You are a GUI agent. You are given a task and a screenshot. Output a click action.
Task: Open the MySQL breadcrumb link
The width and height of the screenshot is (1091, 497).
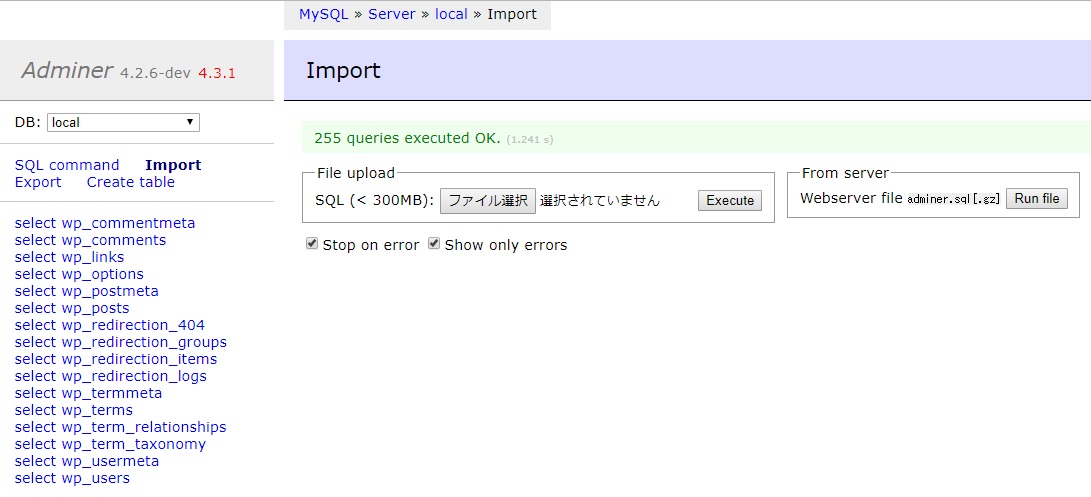324,14
